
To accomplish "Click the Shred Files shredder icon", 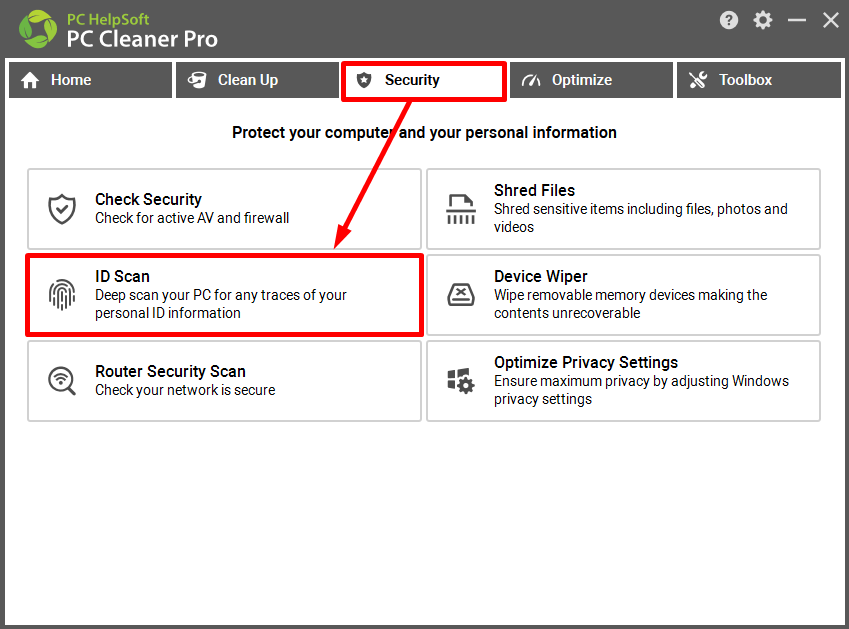I will (461, 209).
